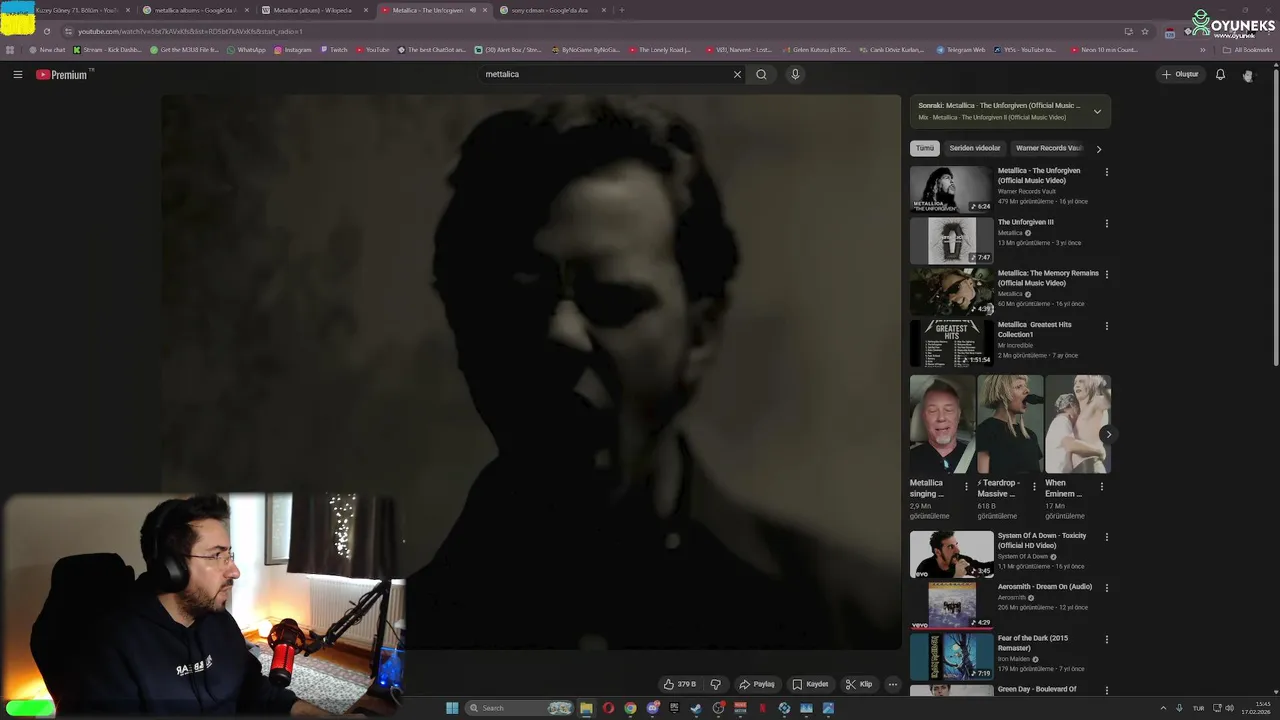Open options for Metallica singing Short
Image resolution: width=1280 pixels, height=720 pixels.
coord(966,487)
